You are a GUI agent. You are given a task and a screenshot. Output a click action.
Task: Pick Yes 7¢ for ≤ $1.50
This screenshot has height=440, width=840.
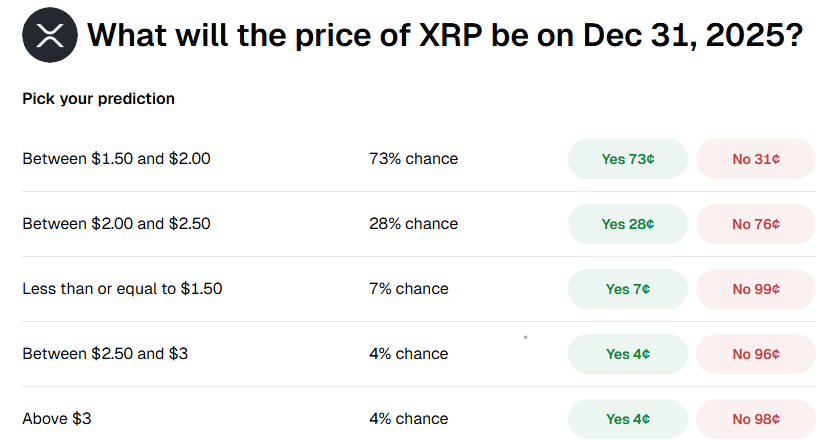point(628,289)
